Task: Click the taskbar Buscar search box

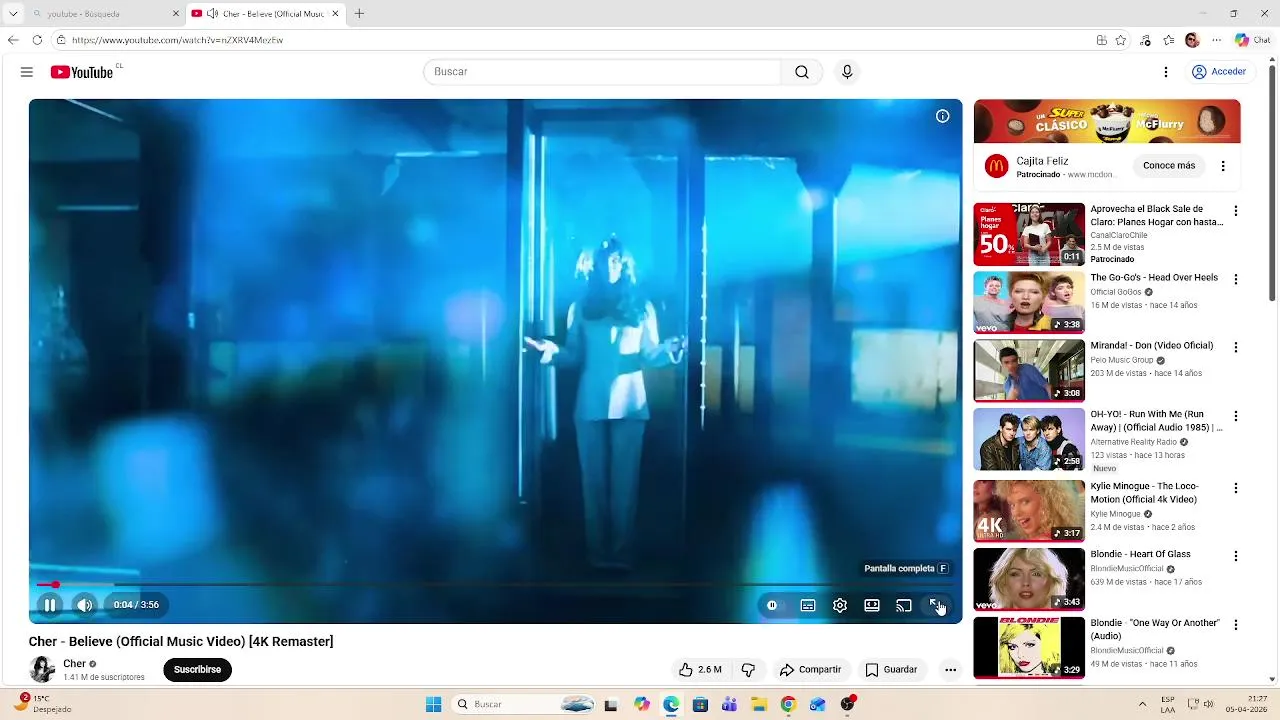Action: (524, 704)
